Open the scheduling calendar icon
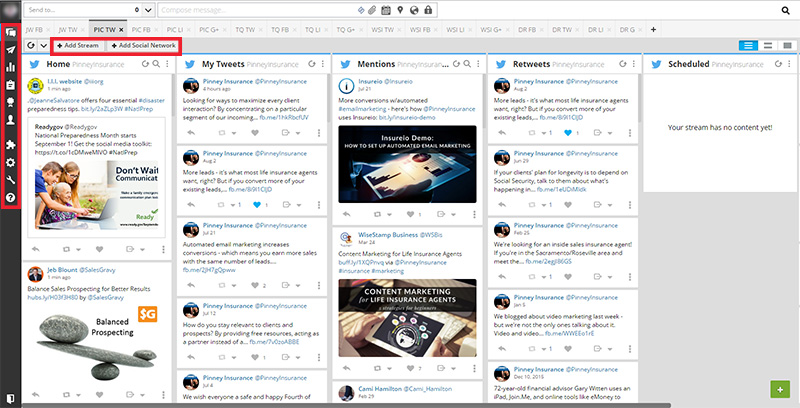 (386, 10)
